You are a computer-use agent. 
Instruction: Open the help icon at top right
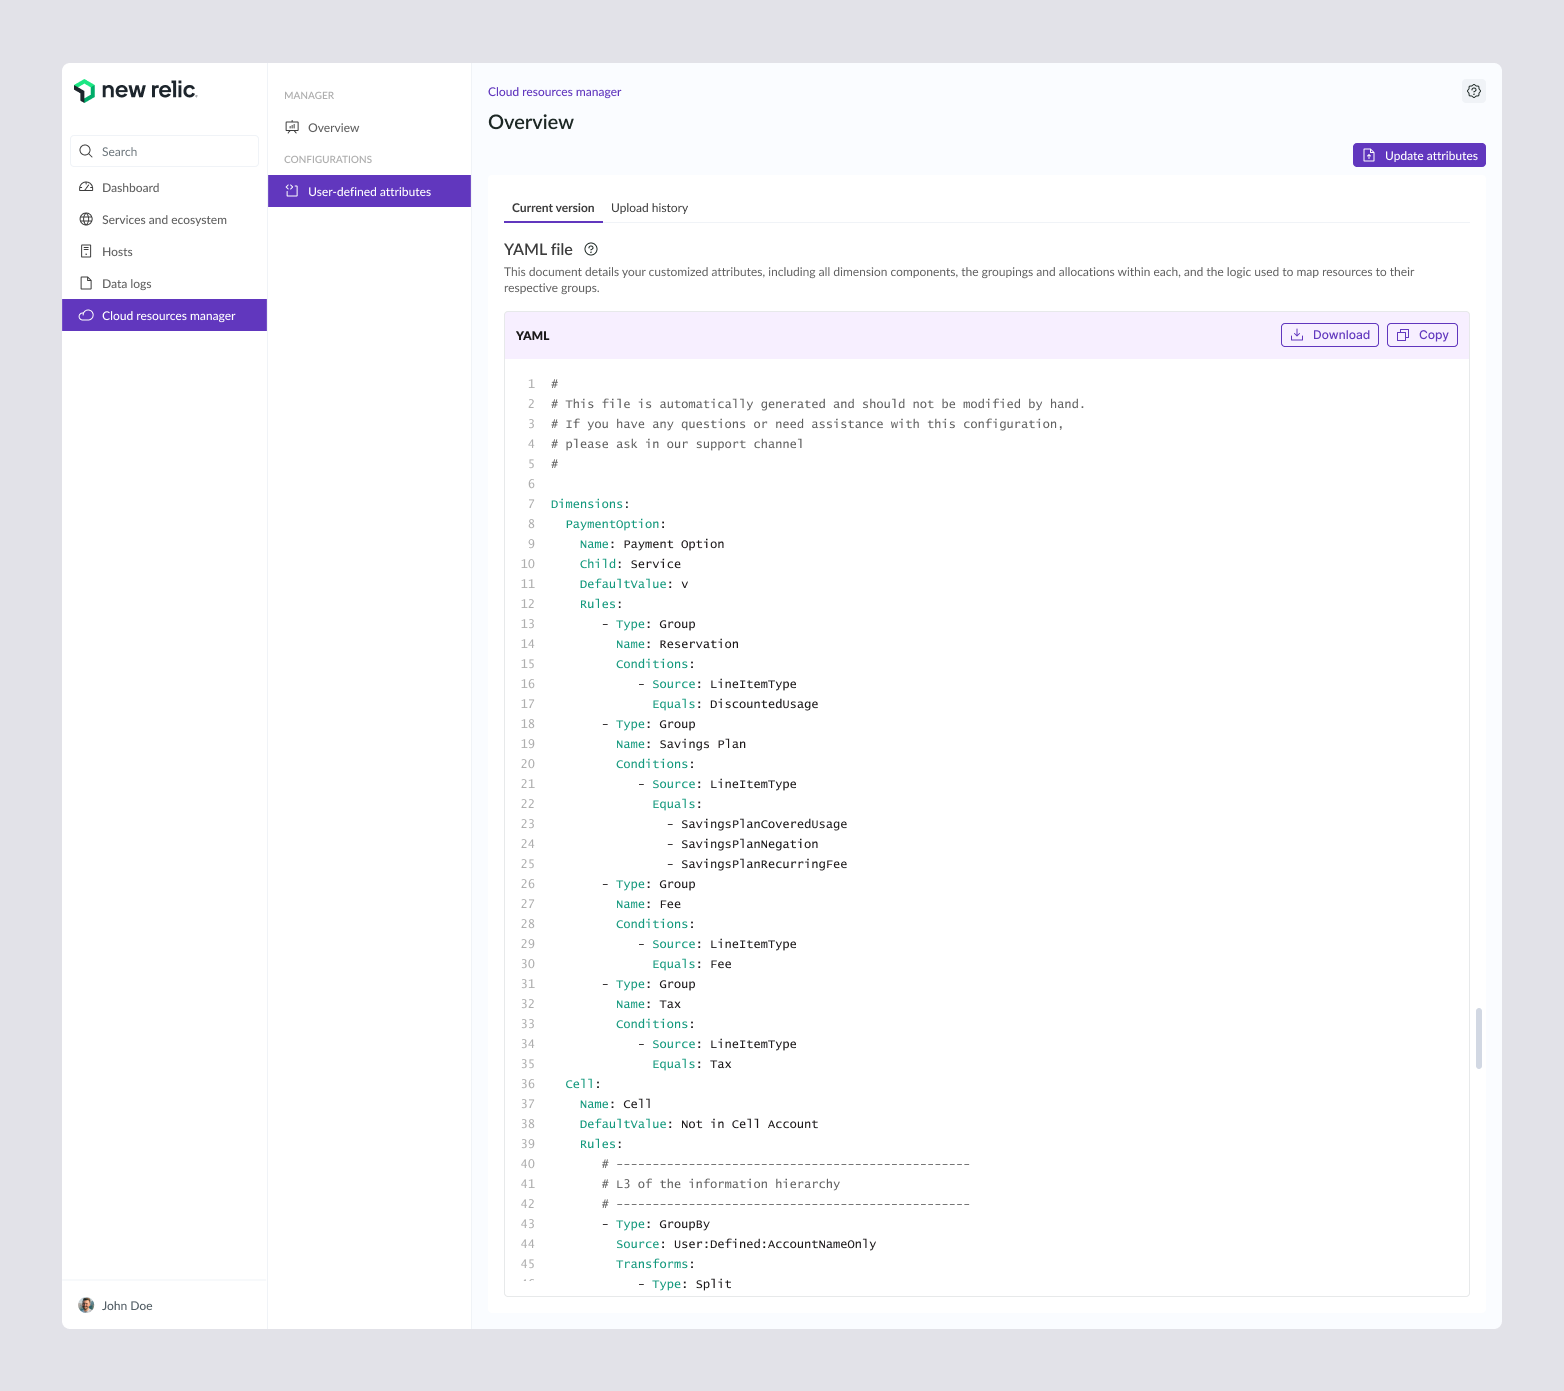tap(1474, 91)
